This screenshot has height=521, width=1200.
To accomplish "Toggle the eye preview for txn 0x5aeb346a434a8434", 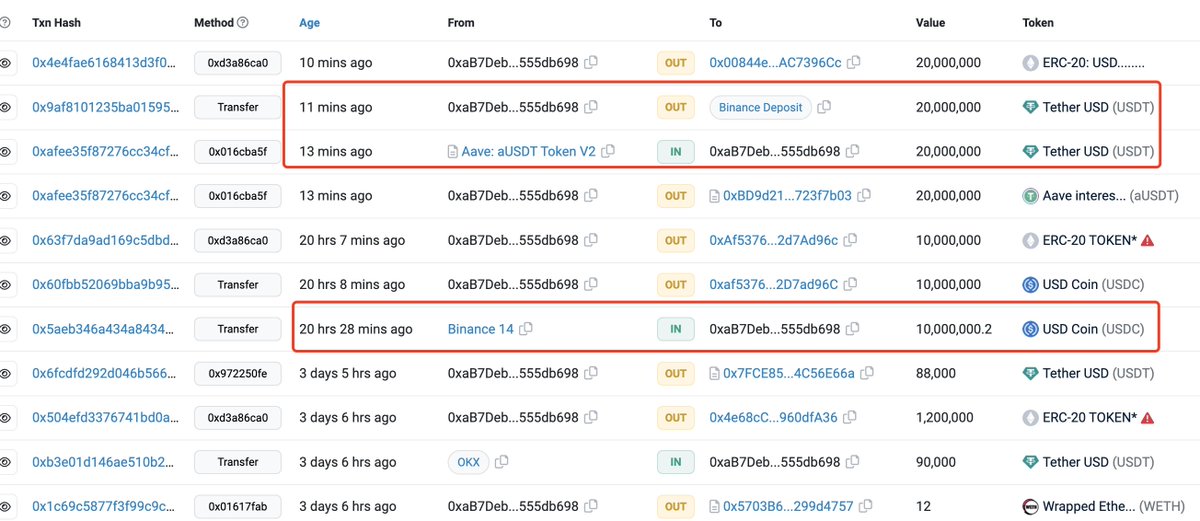I will [6, 329].
